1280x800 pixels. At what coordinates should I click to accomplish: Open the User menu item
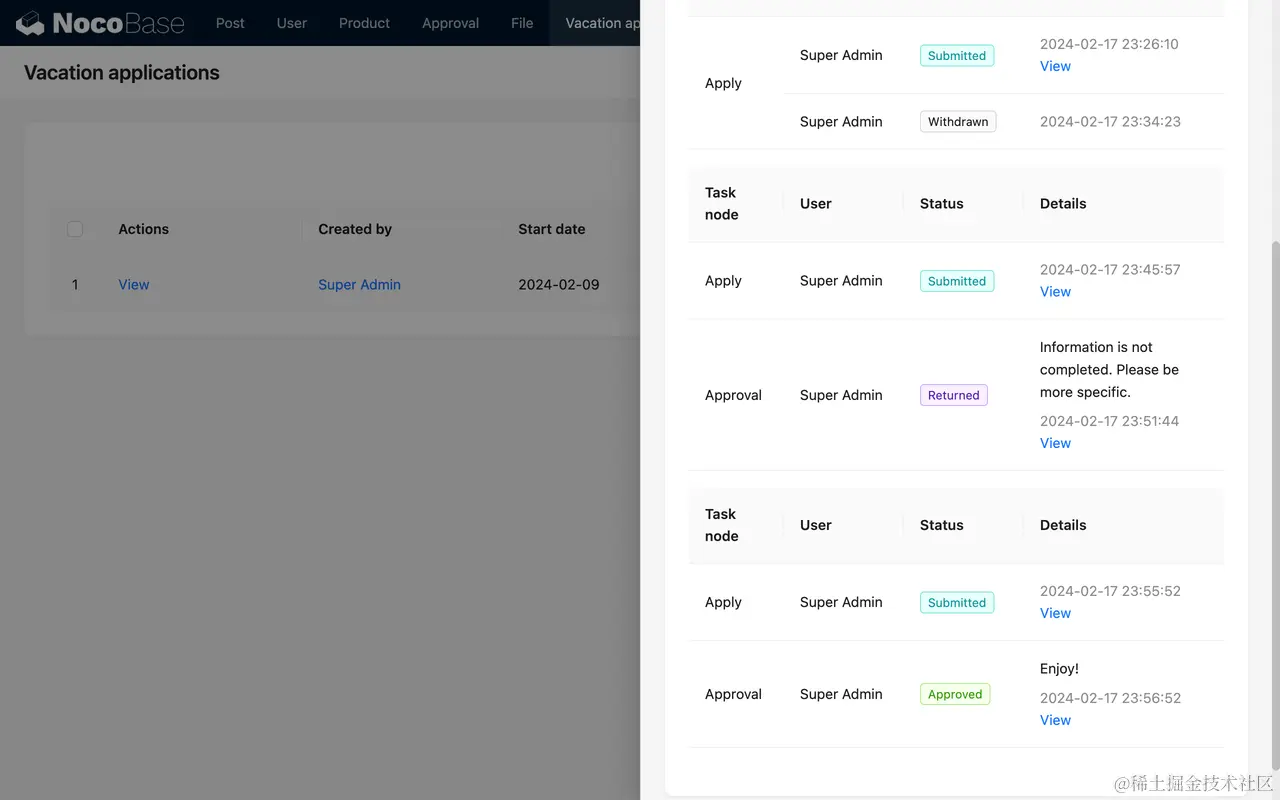pos(292,23)
